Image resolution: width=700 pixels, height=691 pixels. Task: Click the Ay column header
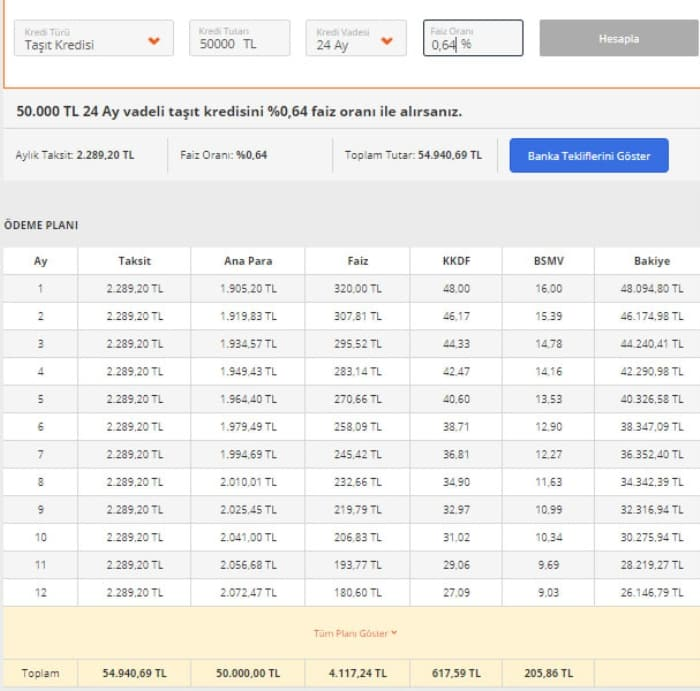(x=40, y=261)
